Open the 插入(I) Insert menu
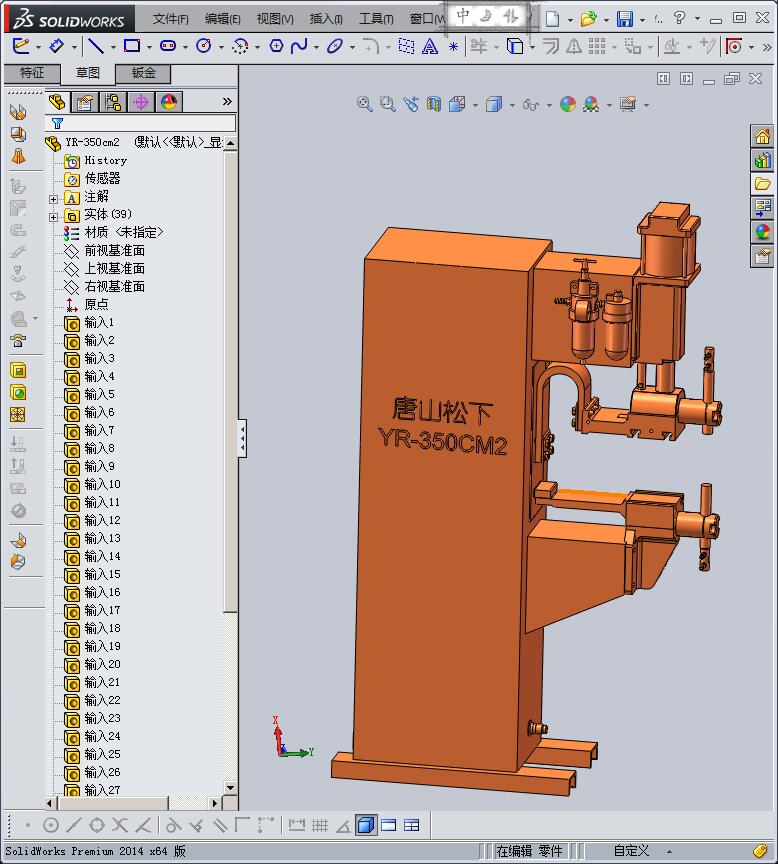 326,19
